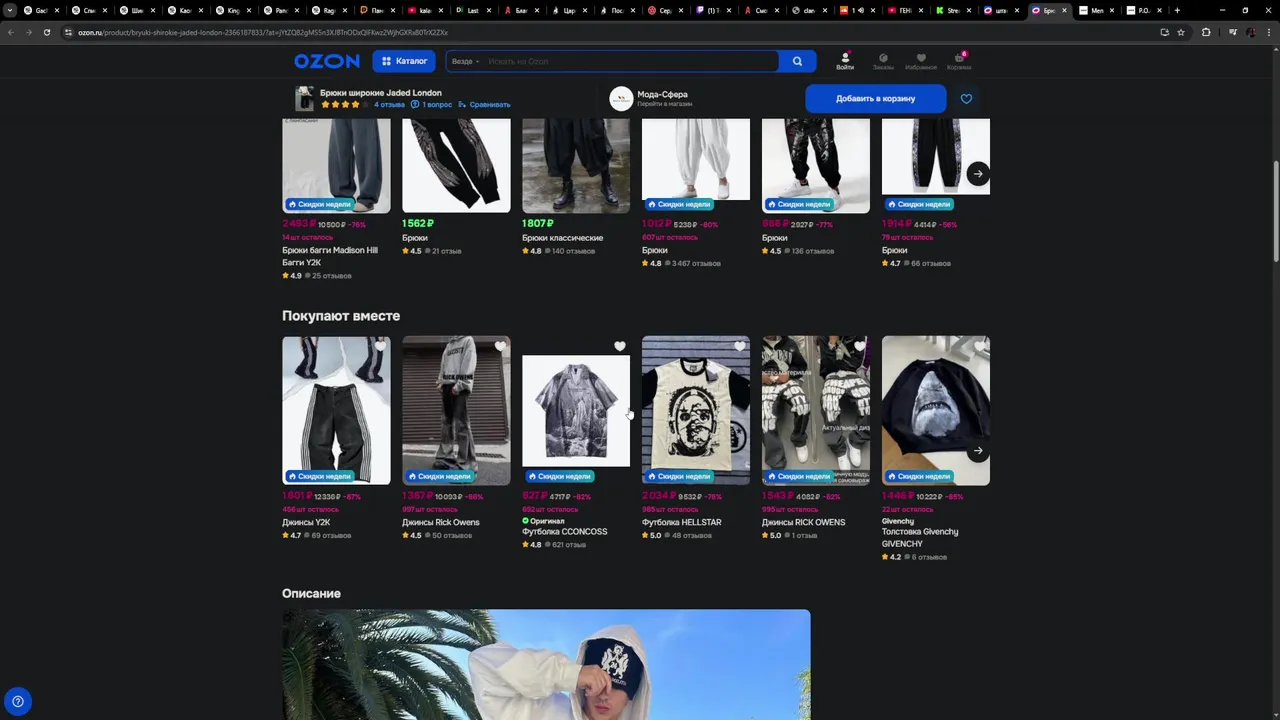The image size is (1280, 720).
Task: Open browser extensions puzzle icon
Action: (1206, 32)
